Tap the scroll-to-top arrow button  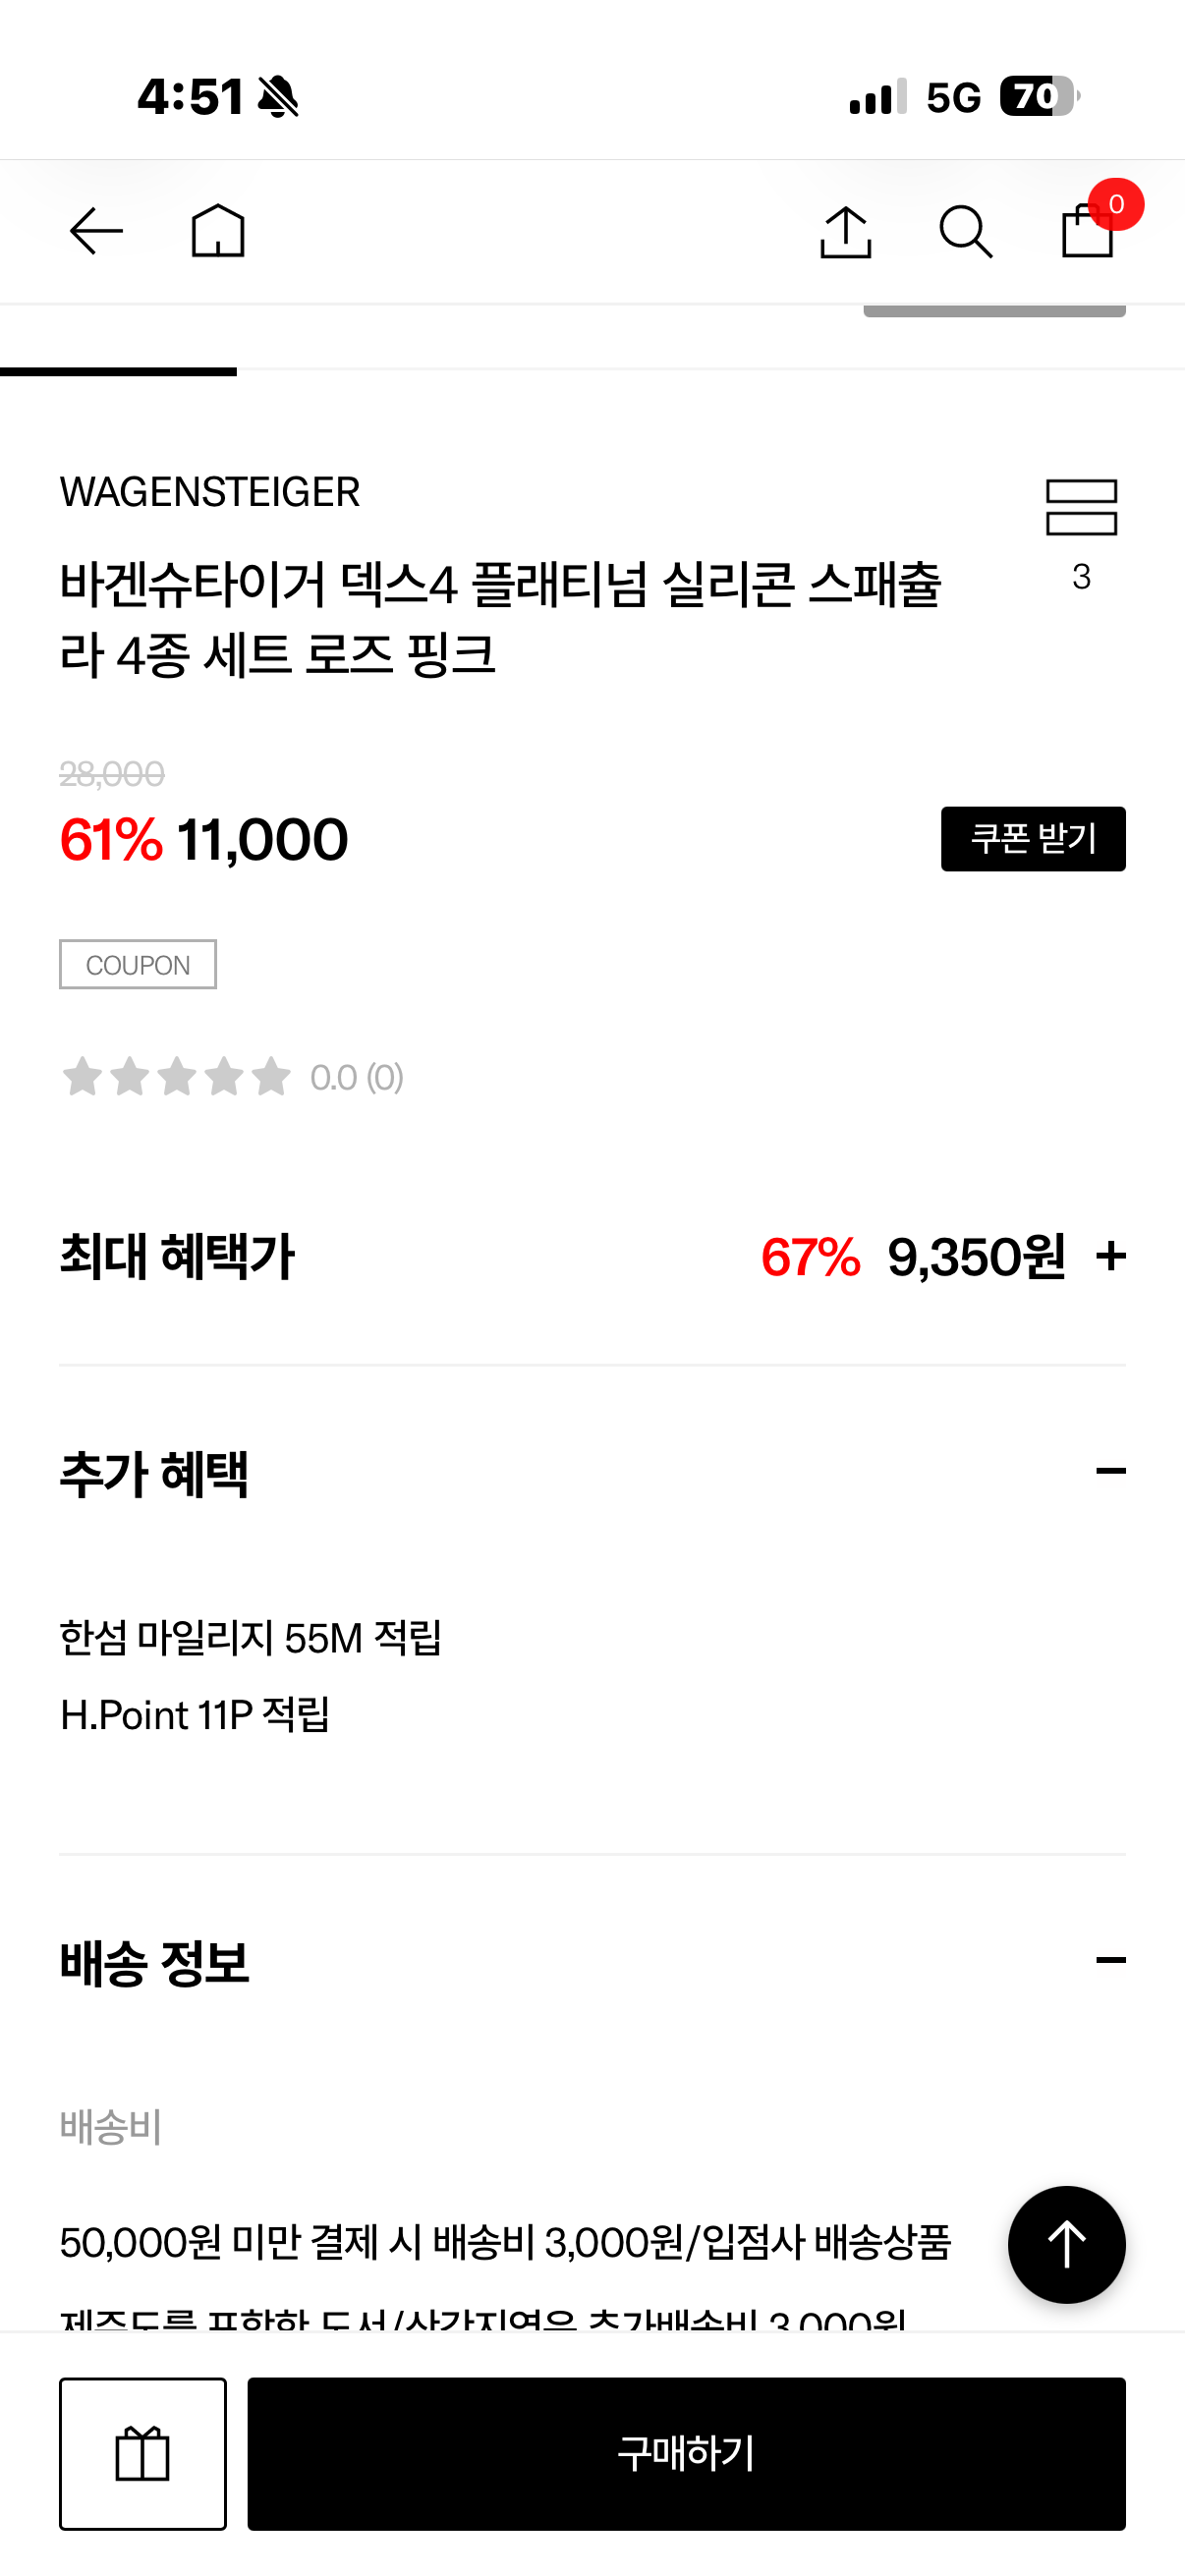coord(1066,2244)
